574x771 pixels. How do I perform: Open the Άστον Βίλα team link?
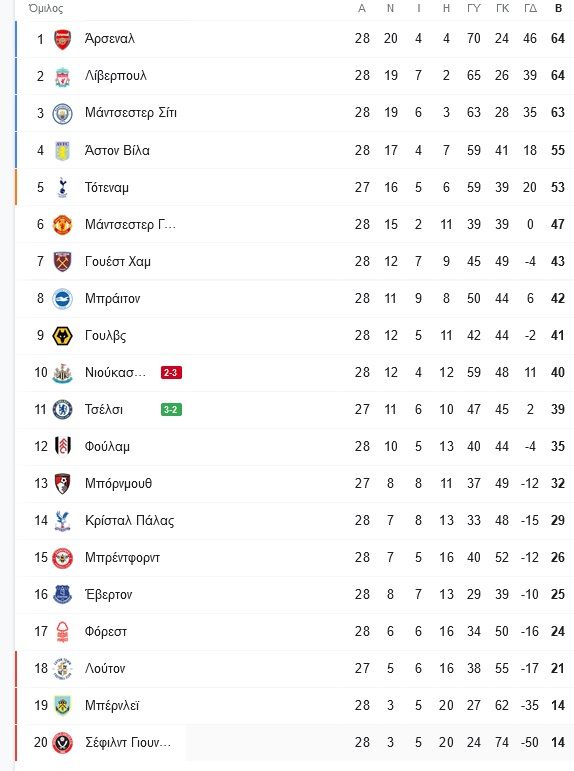tap(117, 150)
